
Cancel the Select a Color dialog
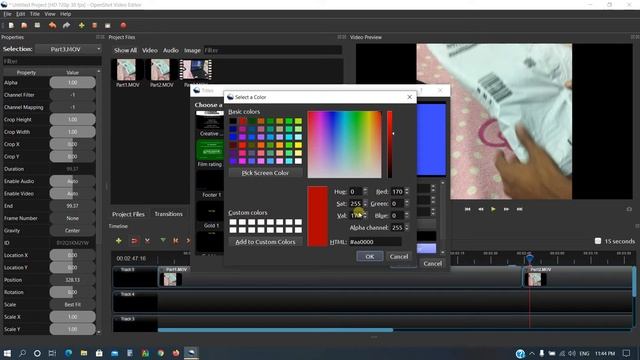click(399, 256)
